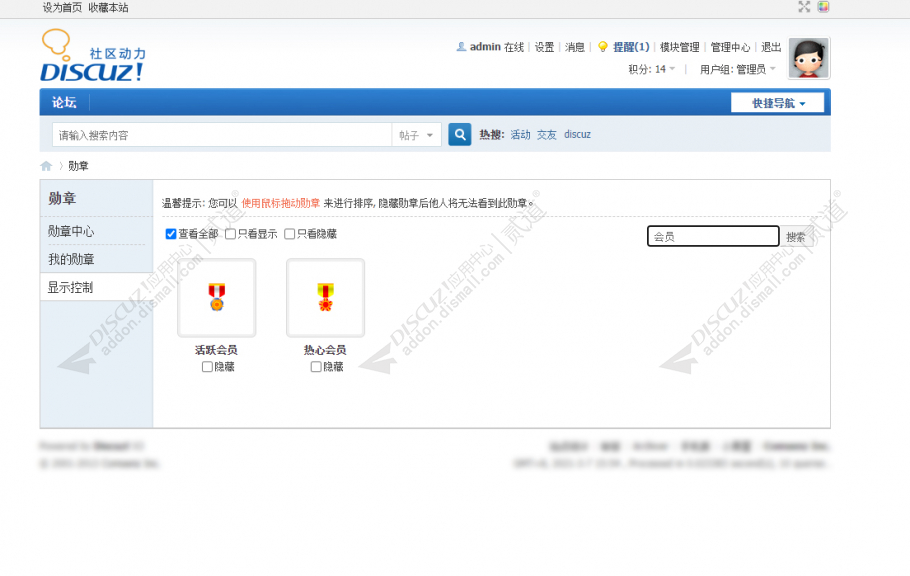Click hot search term discuz
This screenshot has width=910, height=576.
577,135
